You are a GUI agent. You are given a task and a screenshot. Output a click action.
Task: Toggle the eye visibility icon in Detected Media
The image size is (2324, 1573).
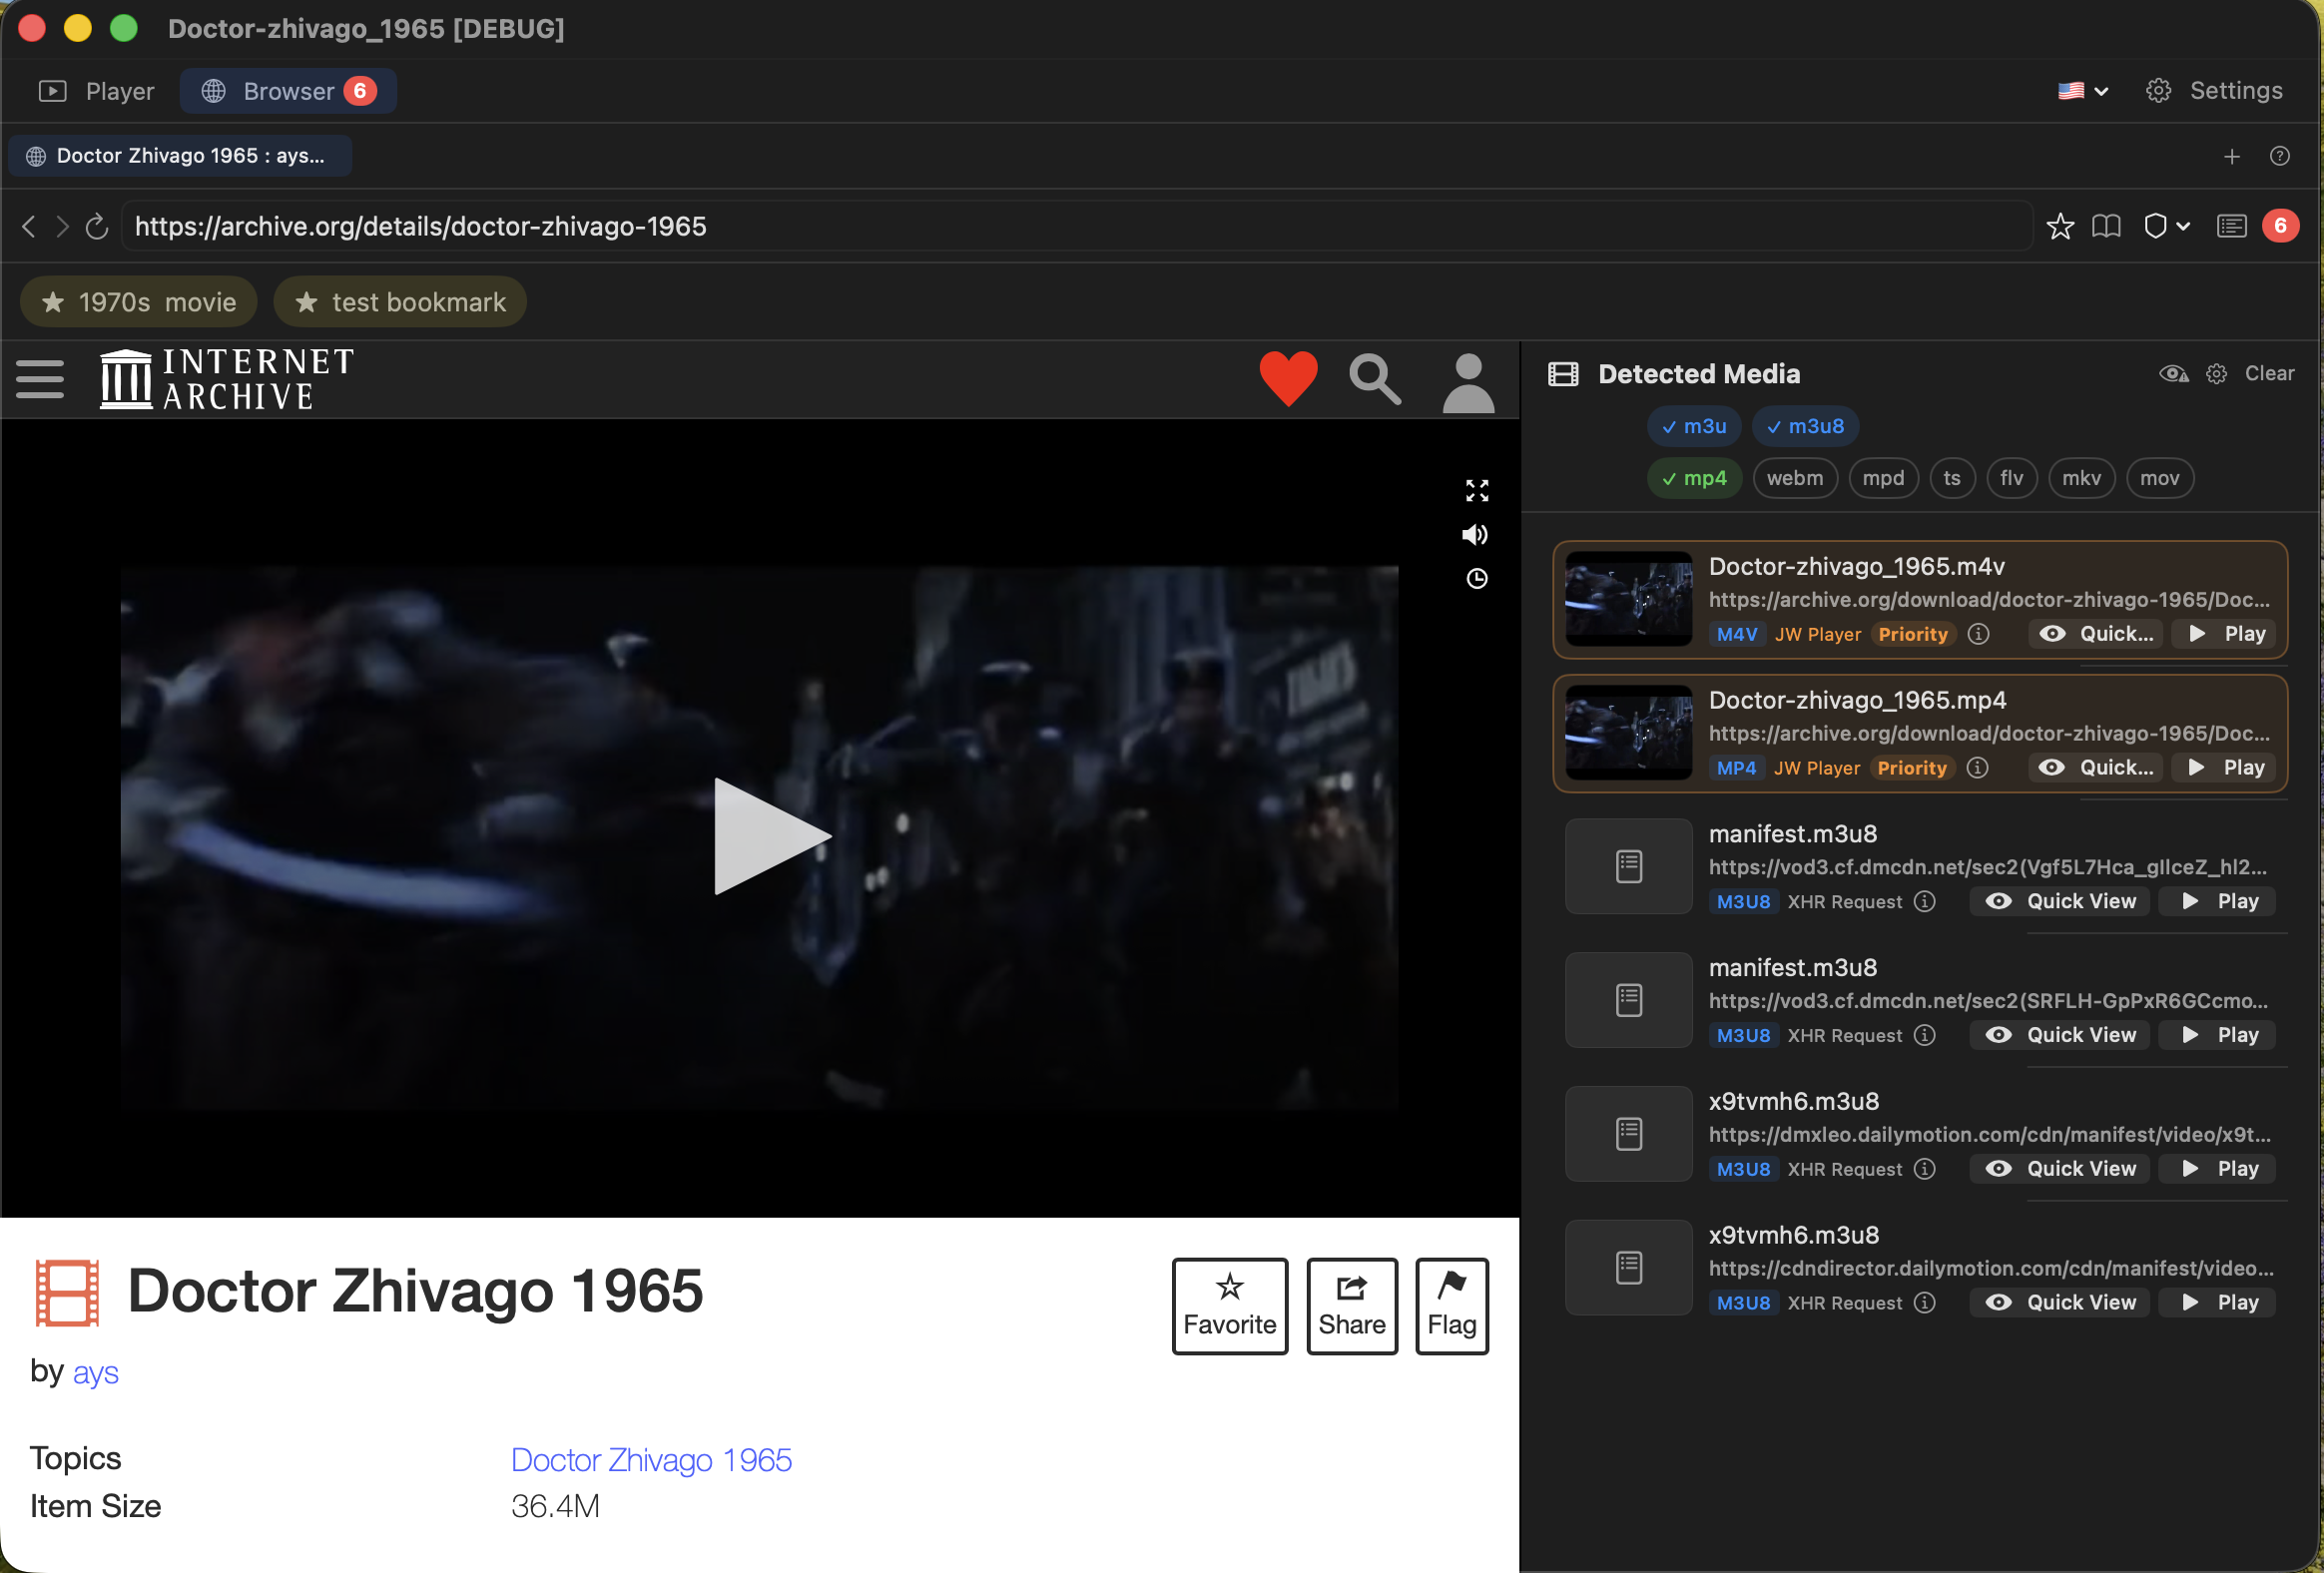(2172, 374)
